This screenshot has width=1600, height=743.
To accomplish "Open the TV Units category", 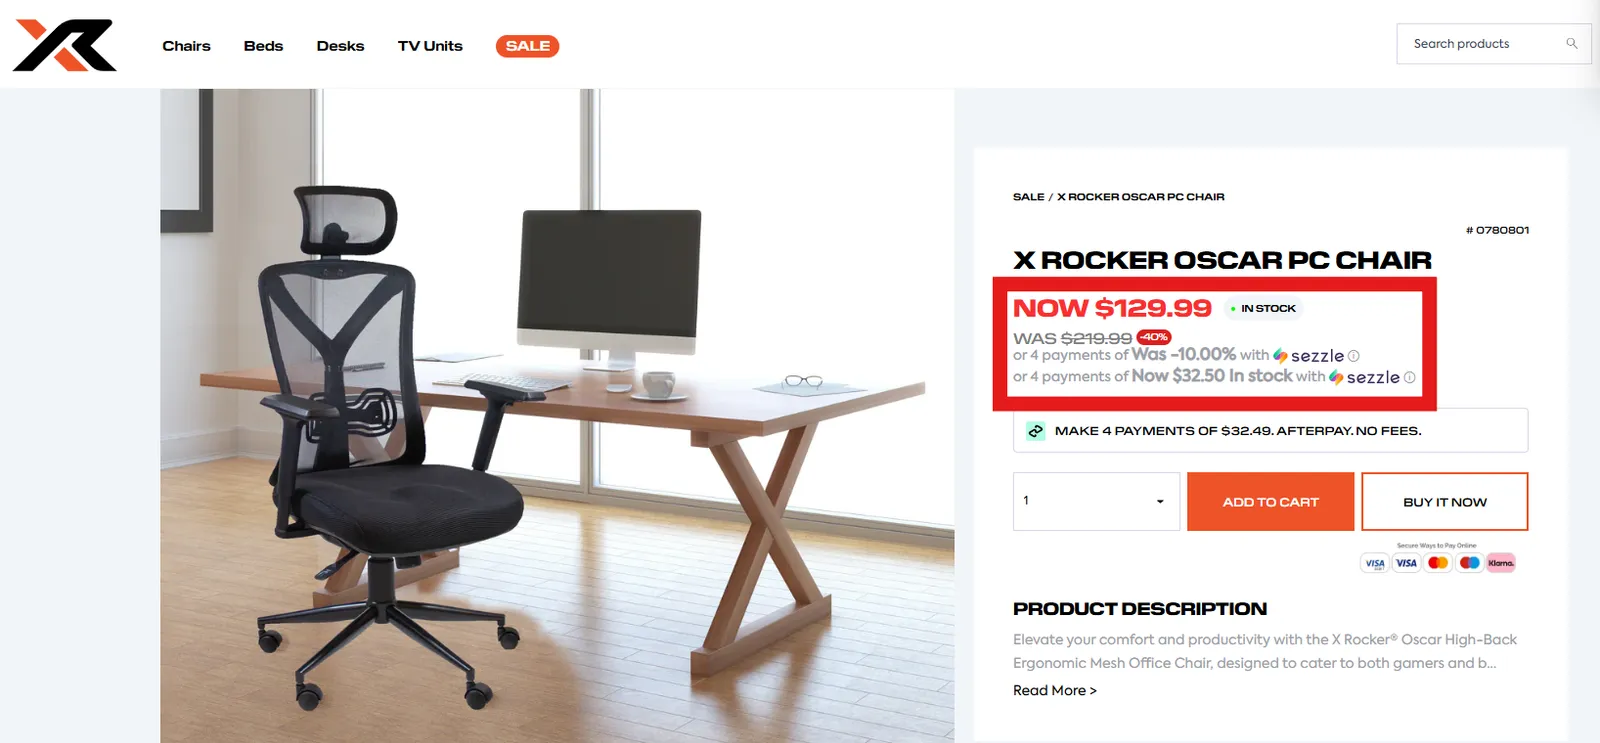I will 430,46.
